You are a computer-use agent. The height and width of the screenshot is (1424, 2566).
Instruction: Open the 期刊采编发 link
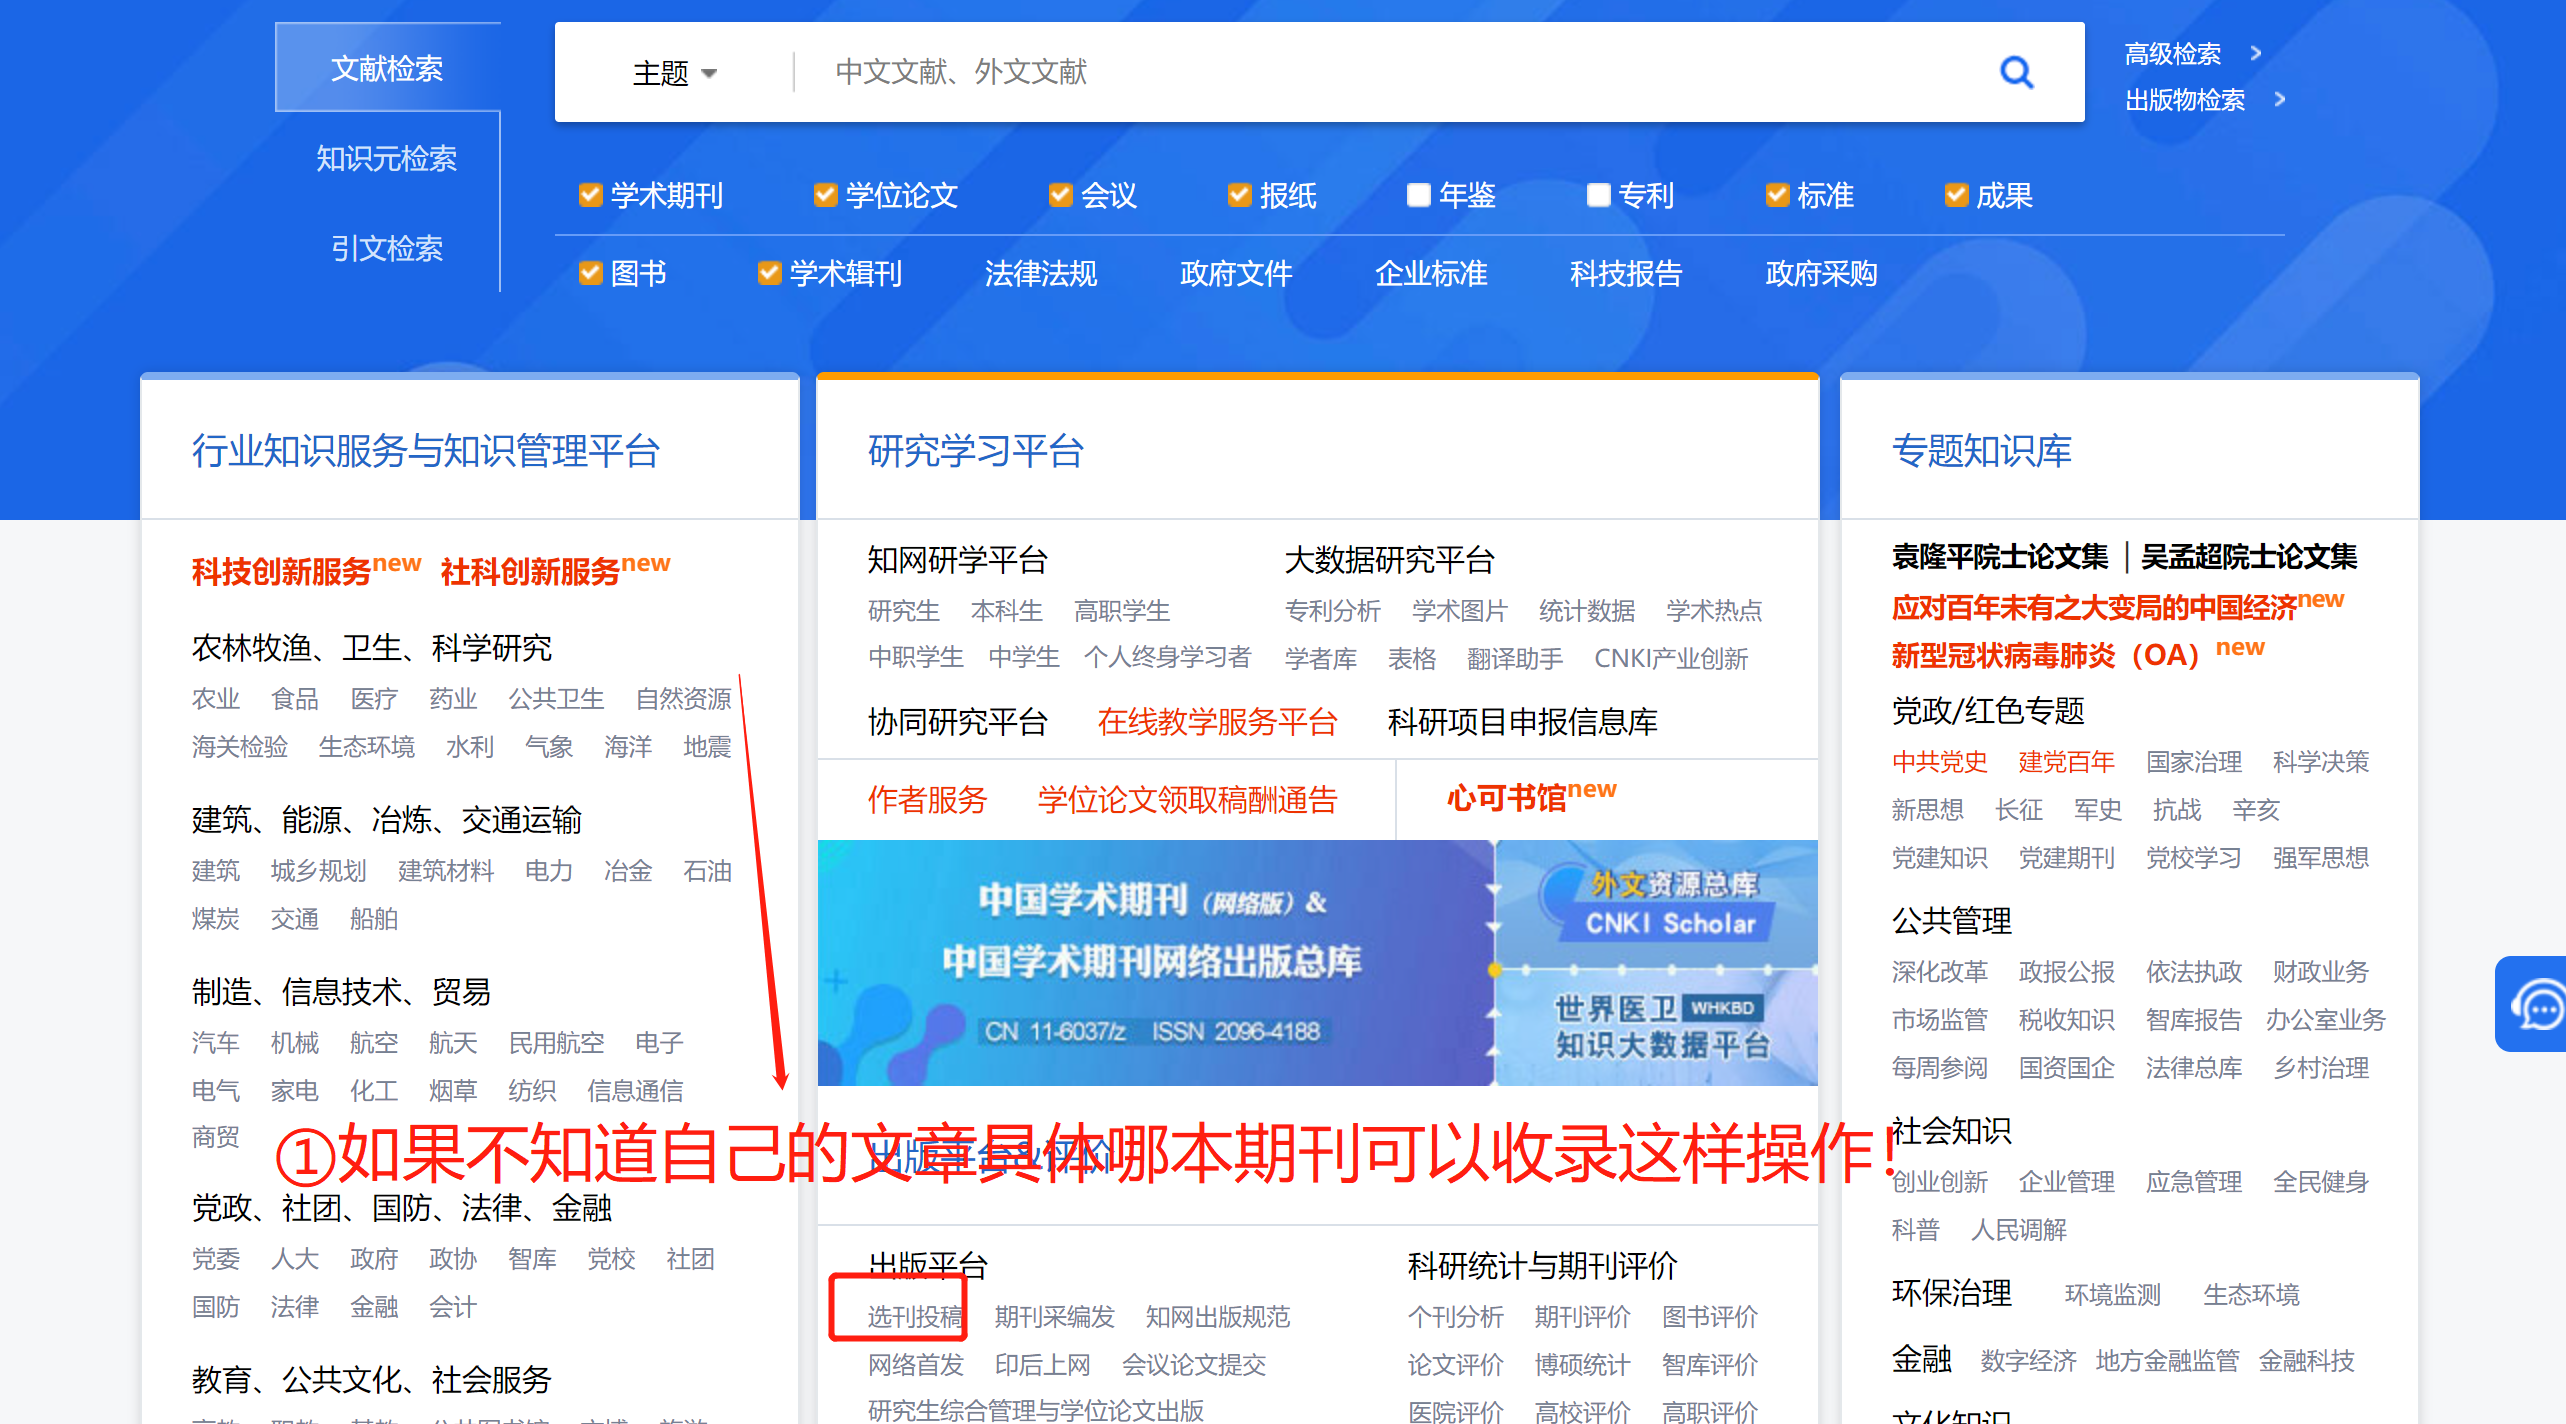point(1054,1316)
